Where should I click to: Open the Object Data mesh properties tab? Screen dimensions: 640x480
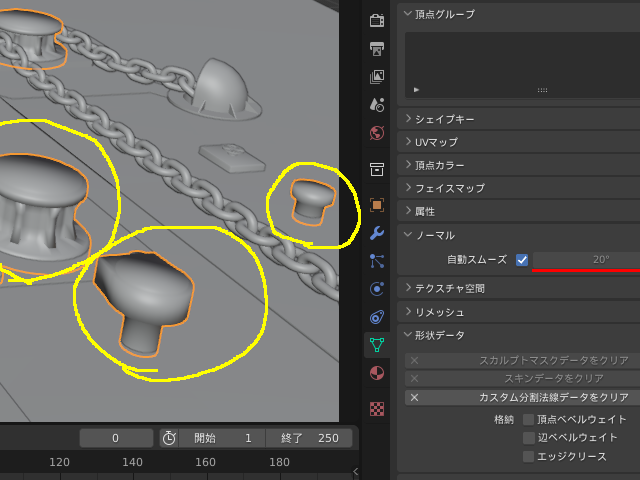pyautogui.click(x=377, y=345)
